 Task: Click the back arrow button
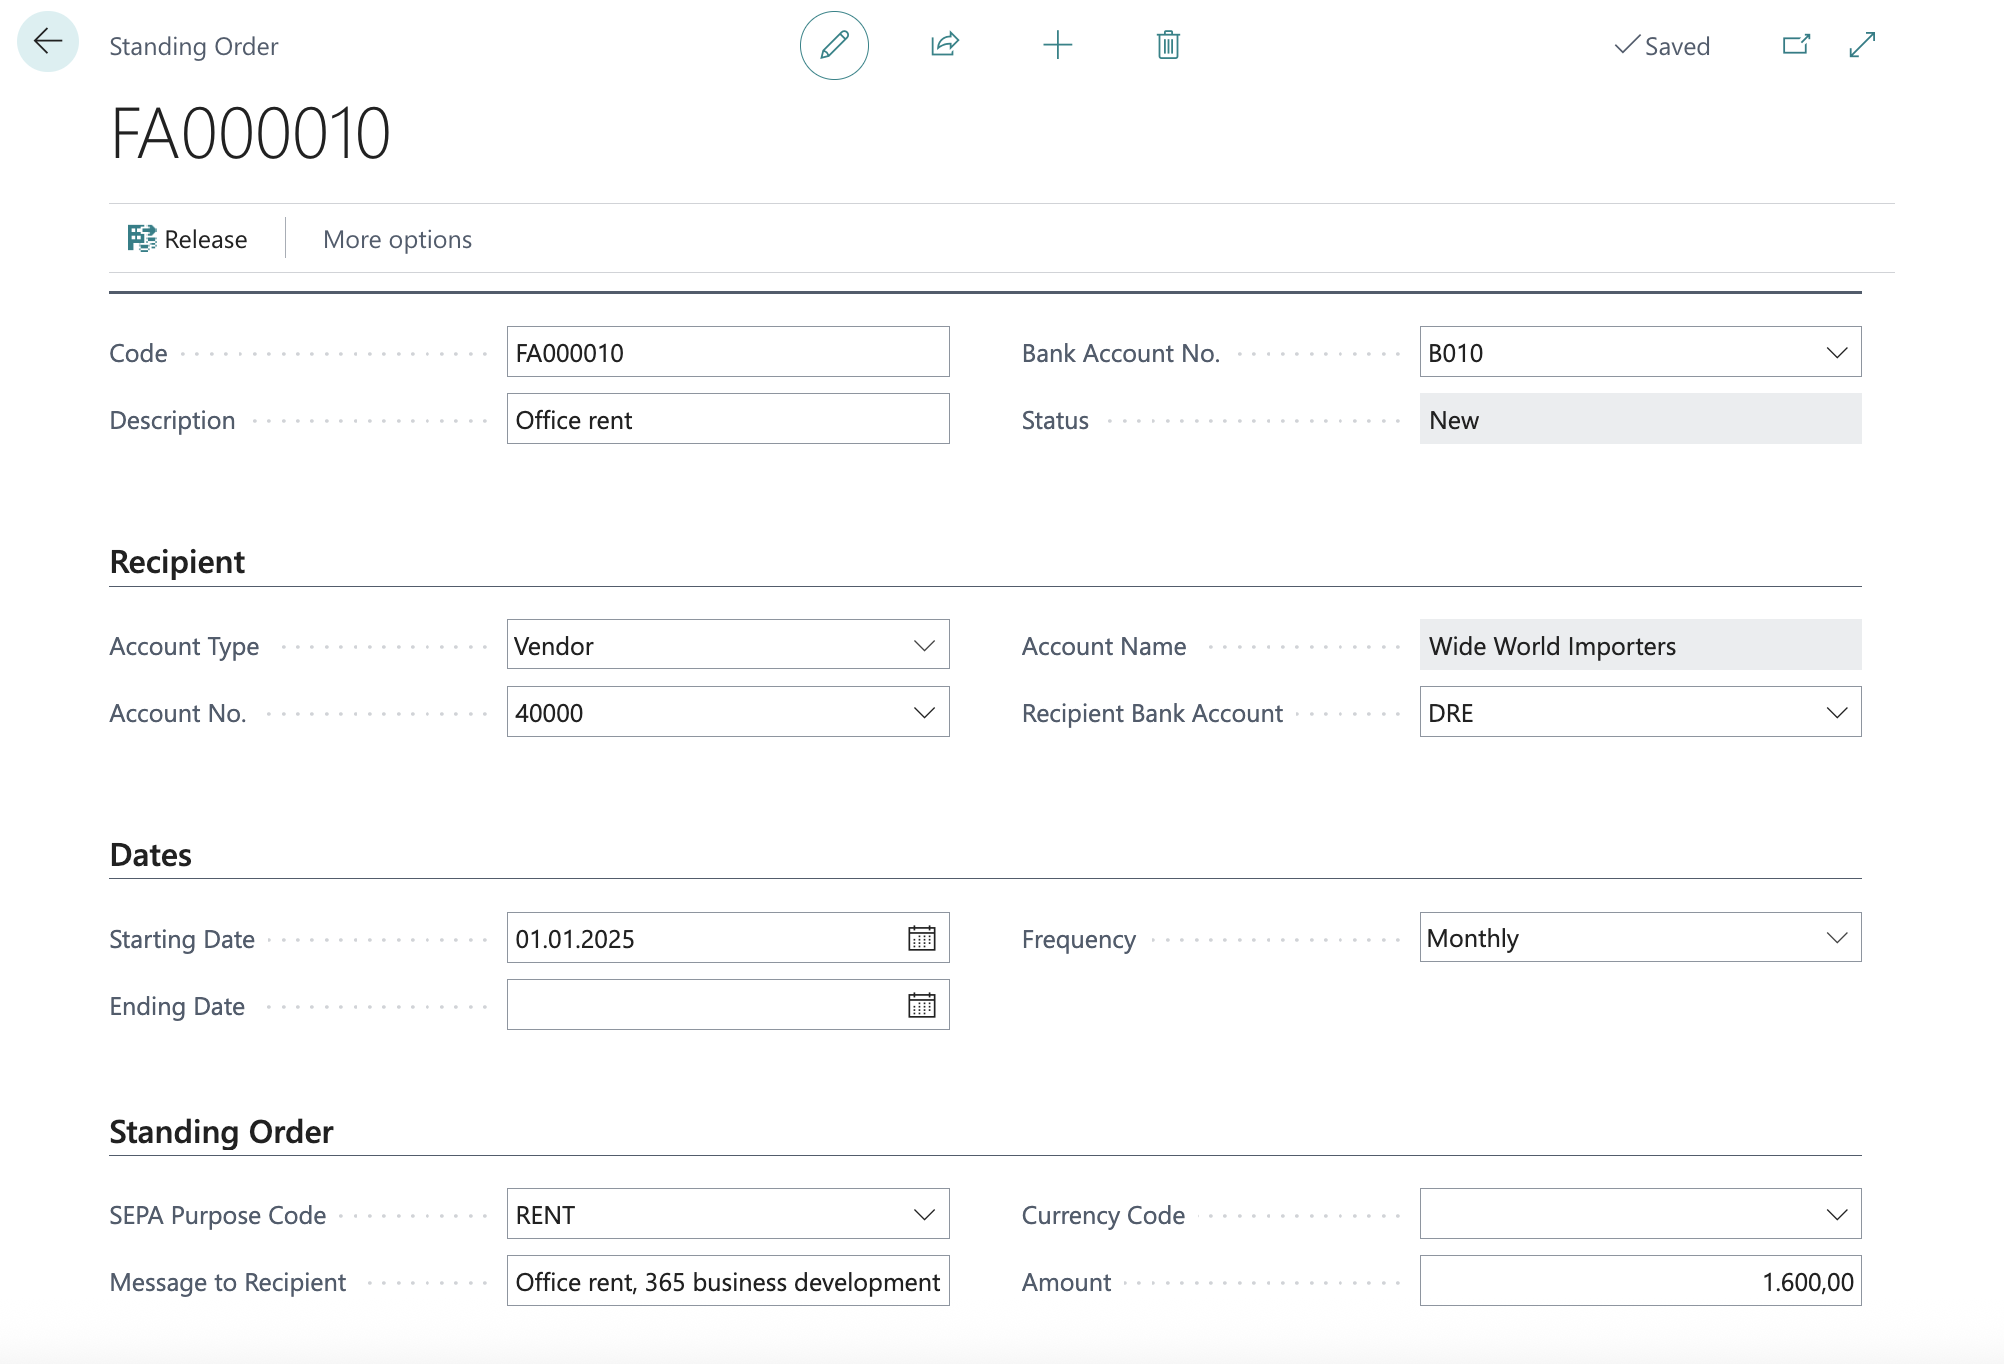pos(47,42)
